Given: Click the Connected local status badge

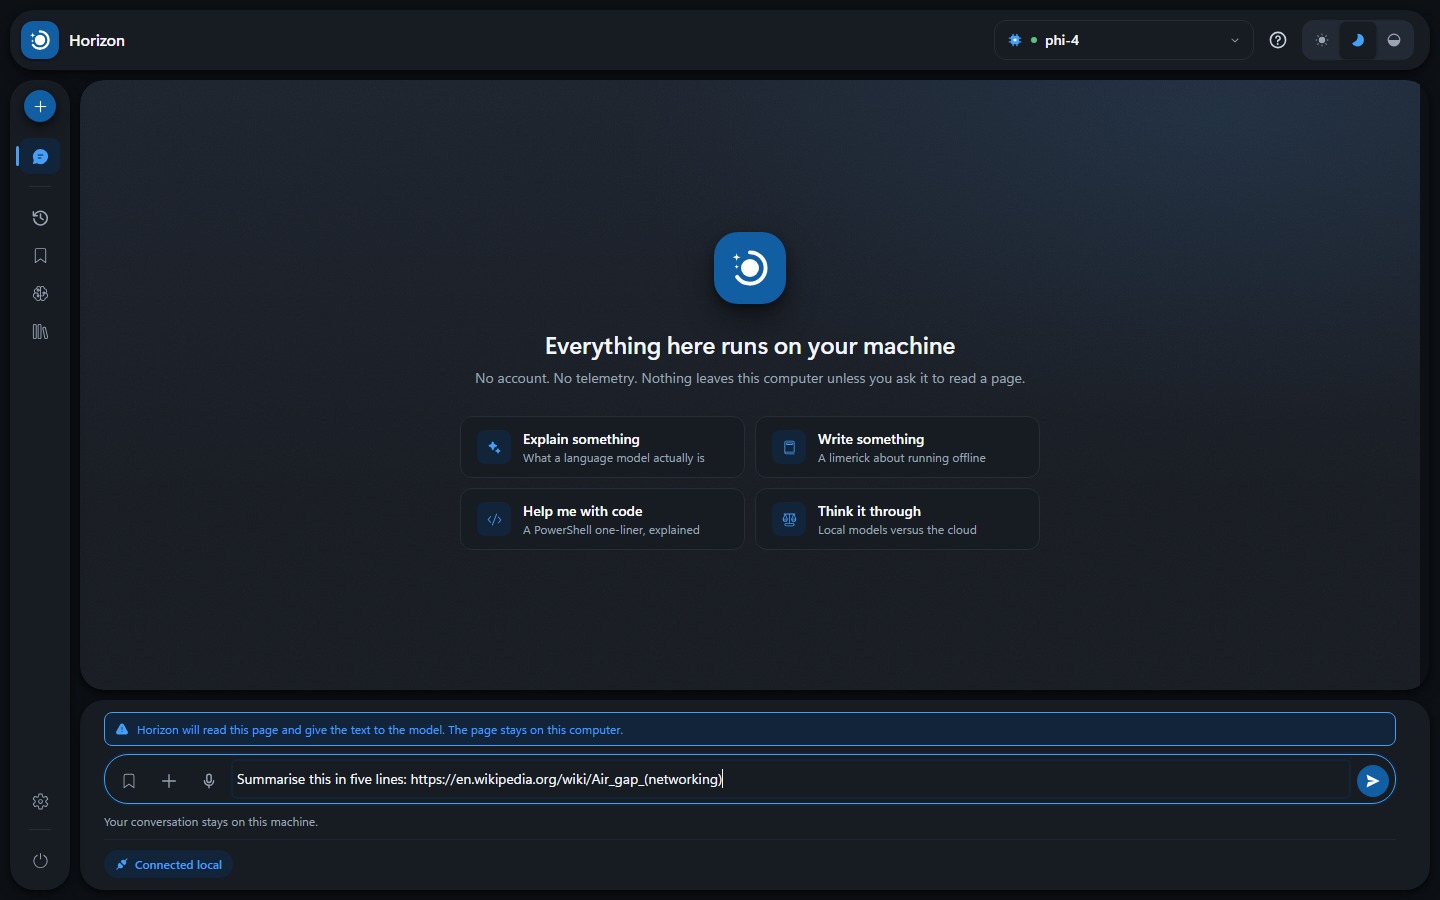Looking at the screenshot, I should click(169, 865).
